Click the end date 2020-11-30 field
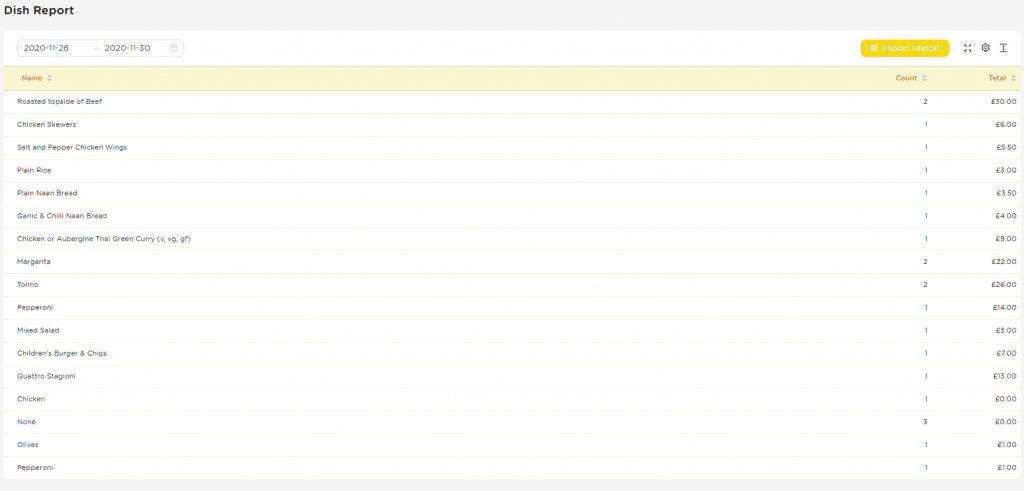The image size is (1024, 491). pyautogui.click(x=127, y=48)
